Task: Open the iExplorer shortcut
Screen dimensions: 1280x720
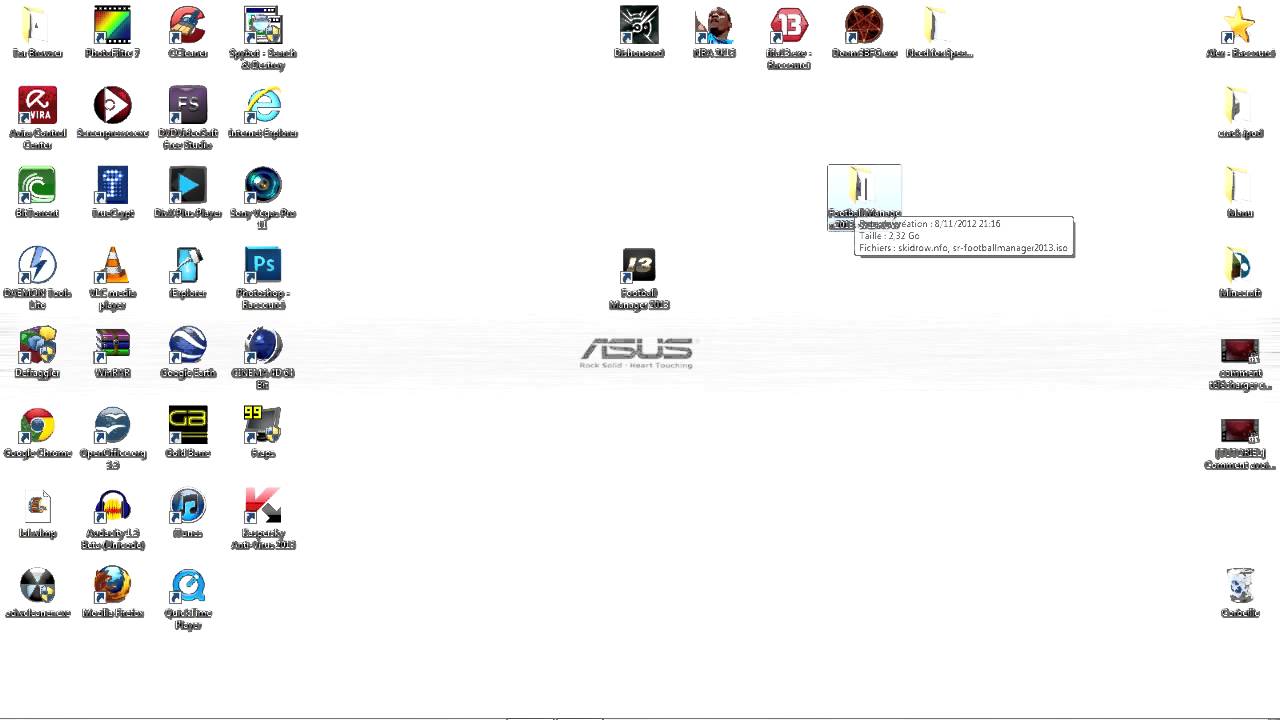Action: 188,265
